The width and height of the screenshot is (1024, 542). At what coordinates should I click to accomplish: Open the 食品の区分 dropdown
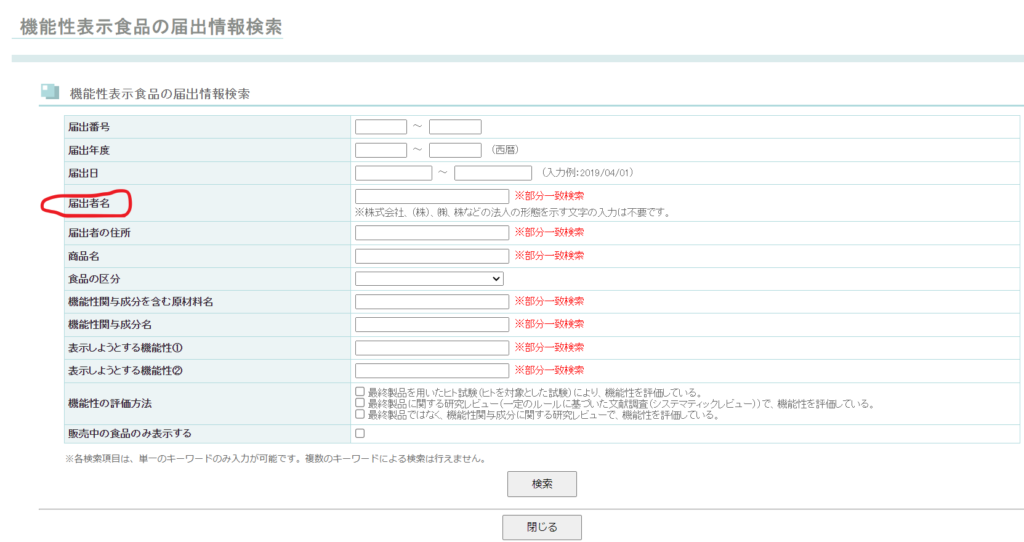[x=429, y=278]
